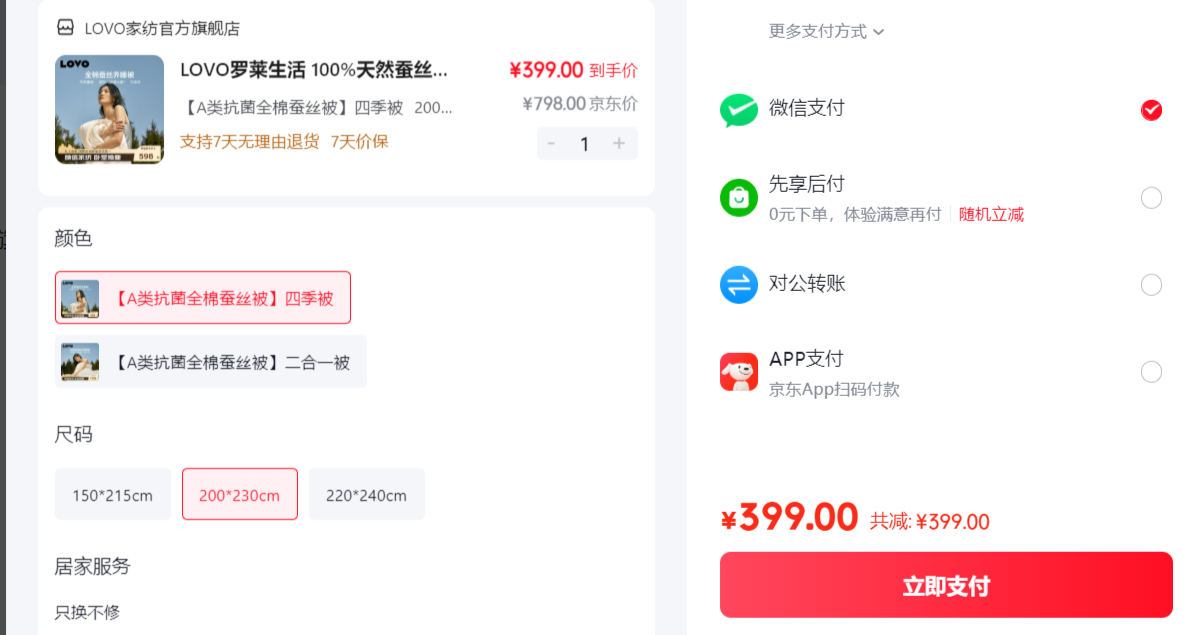
Task: Click the 对公转账 blue transfer icon
Action: (738, 284)
